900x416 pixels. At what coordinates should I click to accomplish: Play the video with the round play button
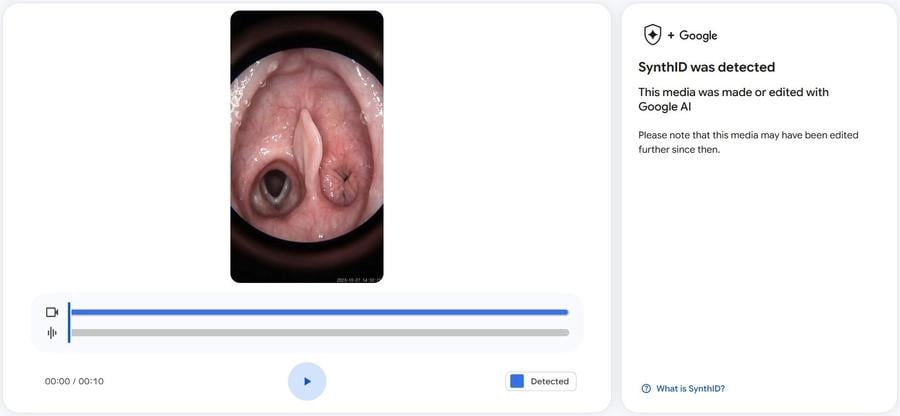(x=307, y=381)
